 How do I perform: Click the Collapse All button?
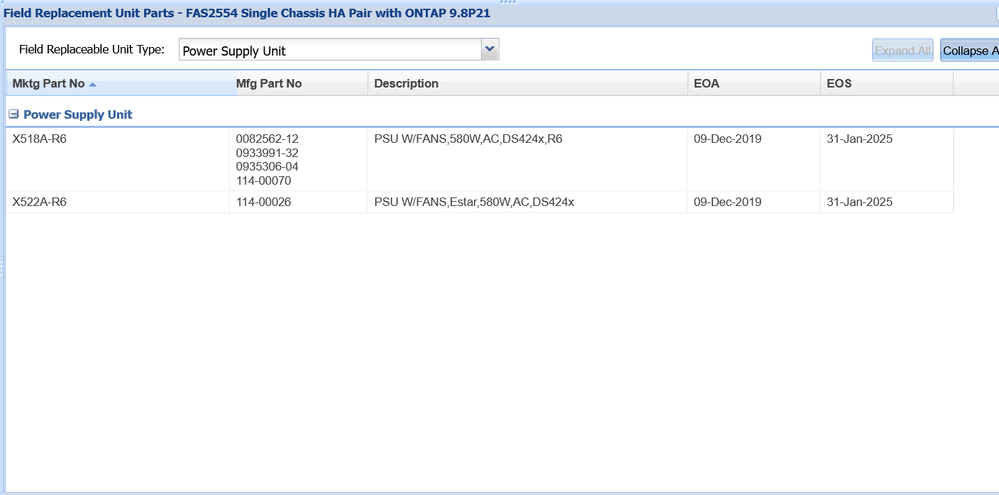click(x=970, y=50)
